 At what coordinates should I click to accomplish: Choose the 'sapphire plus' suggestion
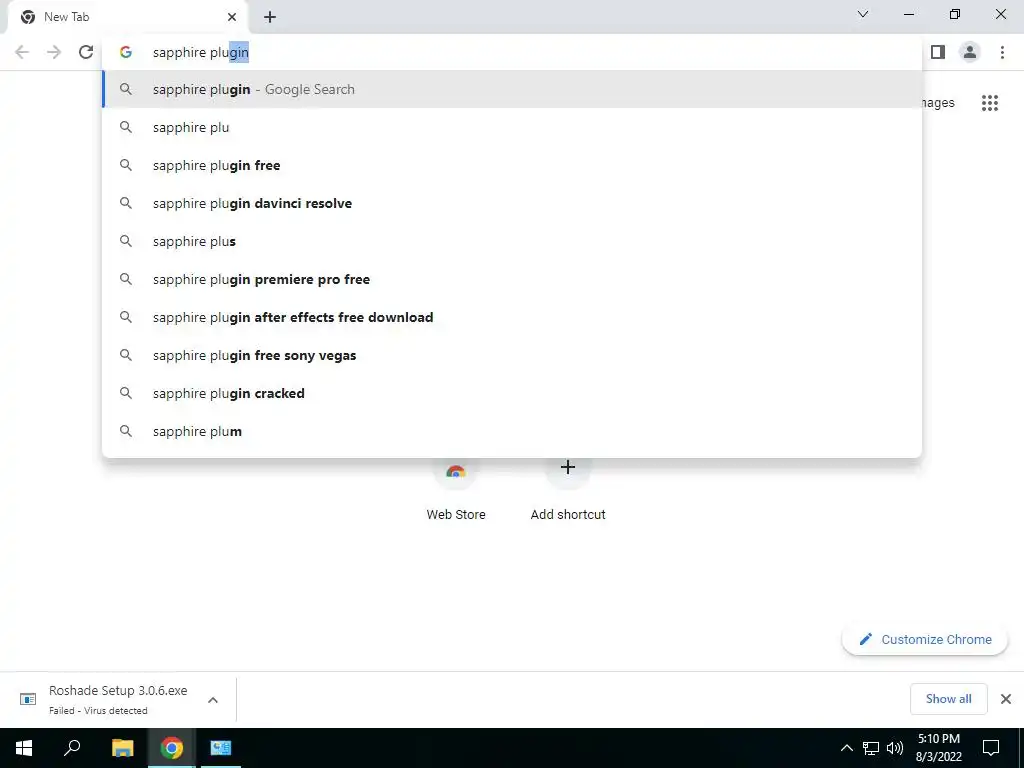click(512, 241)
